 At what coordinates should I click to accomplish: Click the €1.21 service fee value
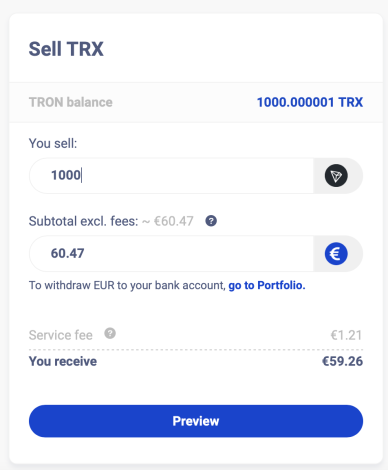(x=346, y=335)
